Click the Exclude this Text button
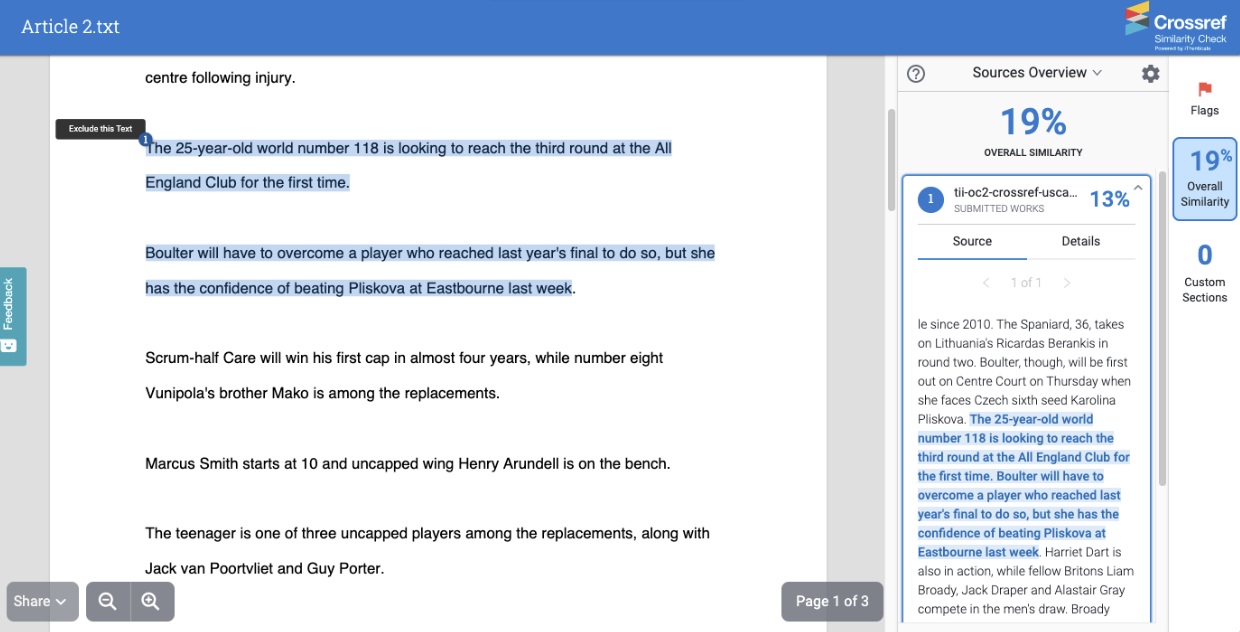The height and width of the screenshot is (632, 1240). click(x=100, y=129)
